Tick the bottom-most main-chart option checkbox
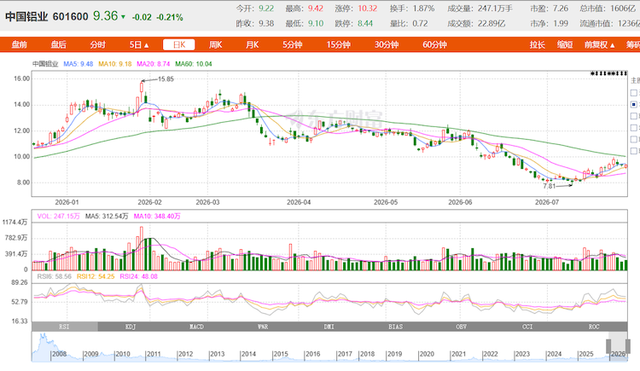The image size is (640, 371). (x=633, y=151)
